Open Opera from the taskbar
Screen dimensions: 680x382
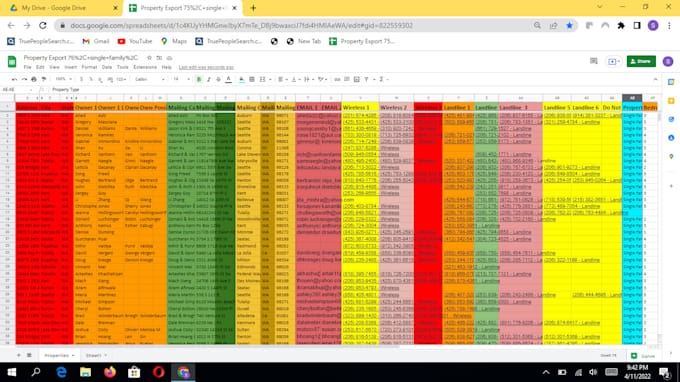point(158,372)
